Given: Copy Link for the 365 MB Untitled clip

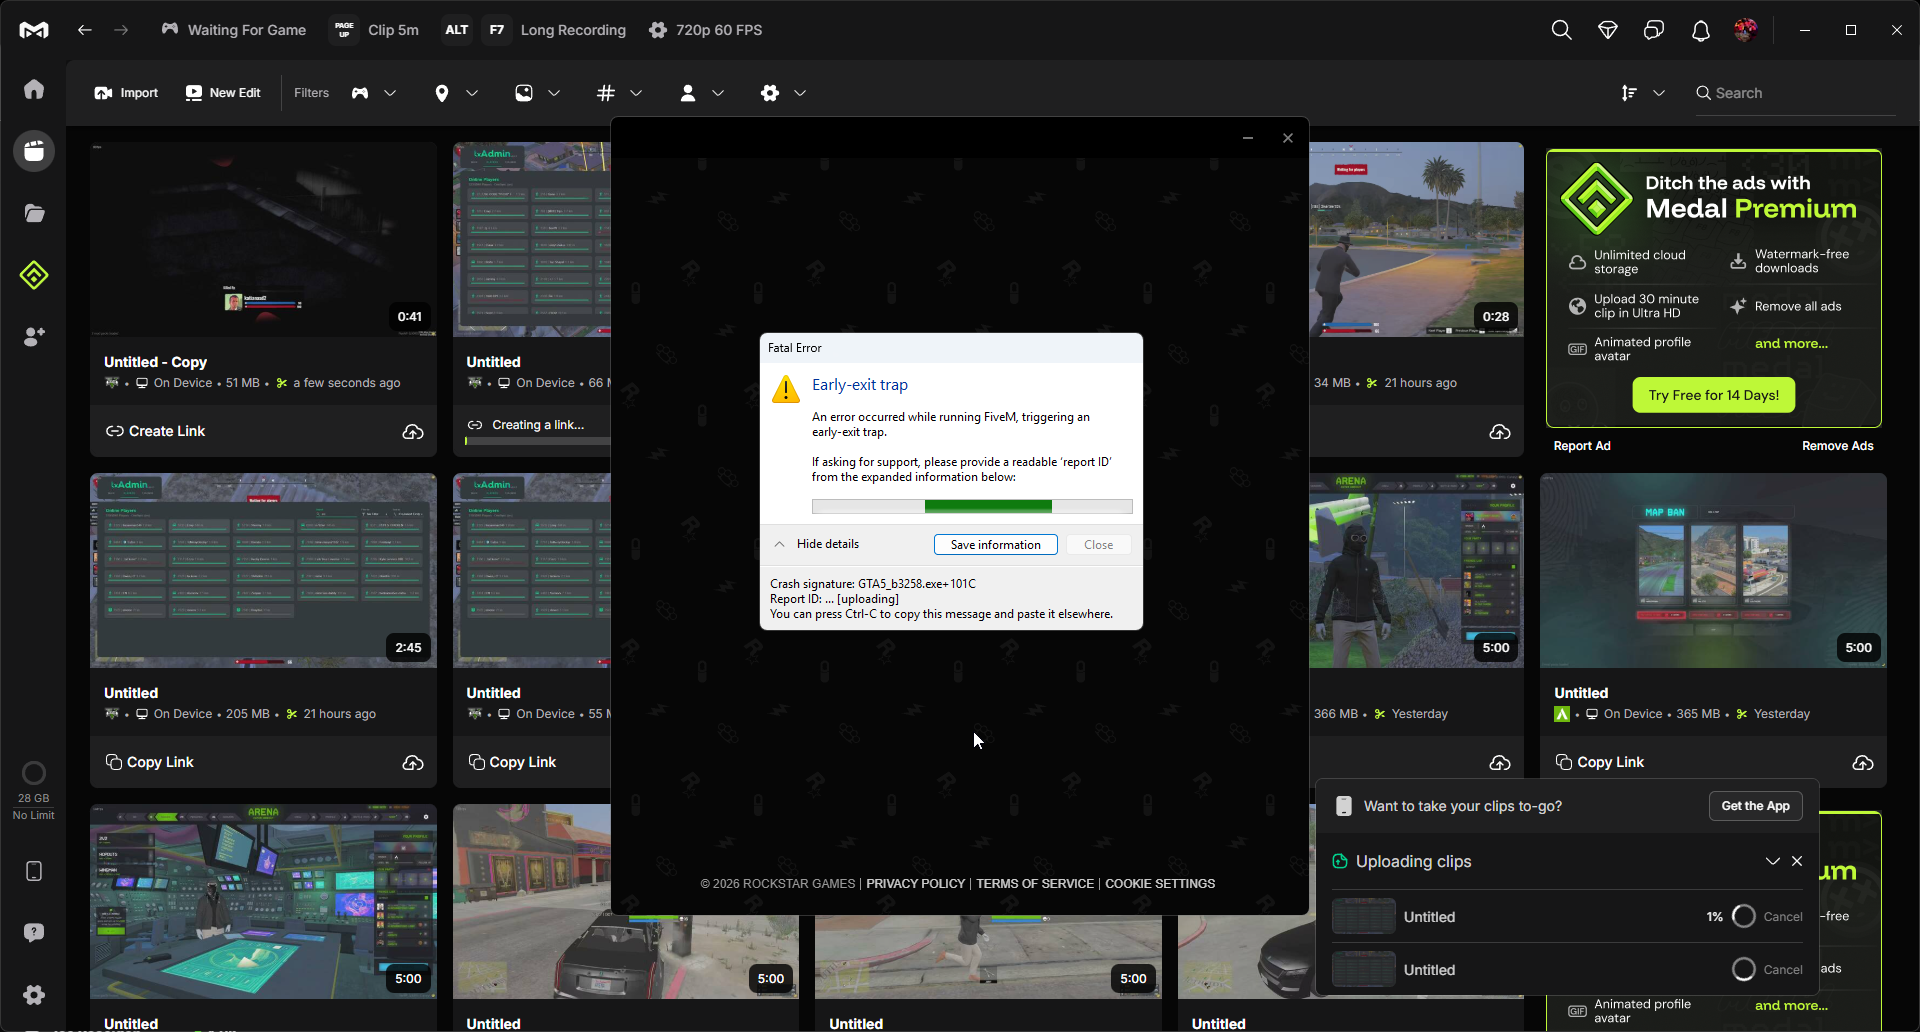Looking at the screenshot, I should point(1600,762).
